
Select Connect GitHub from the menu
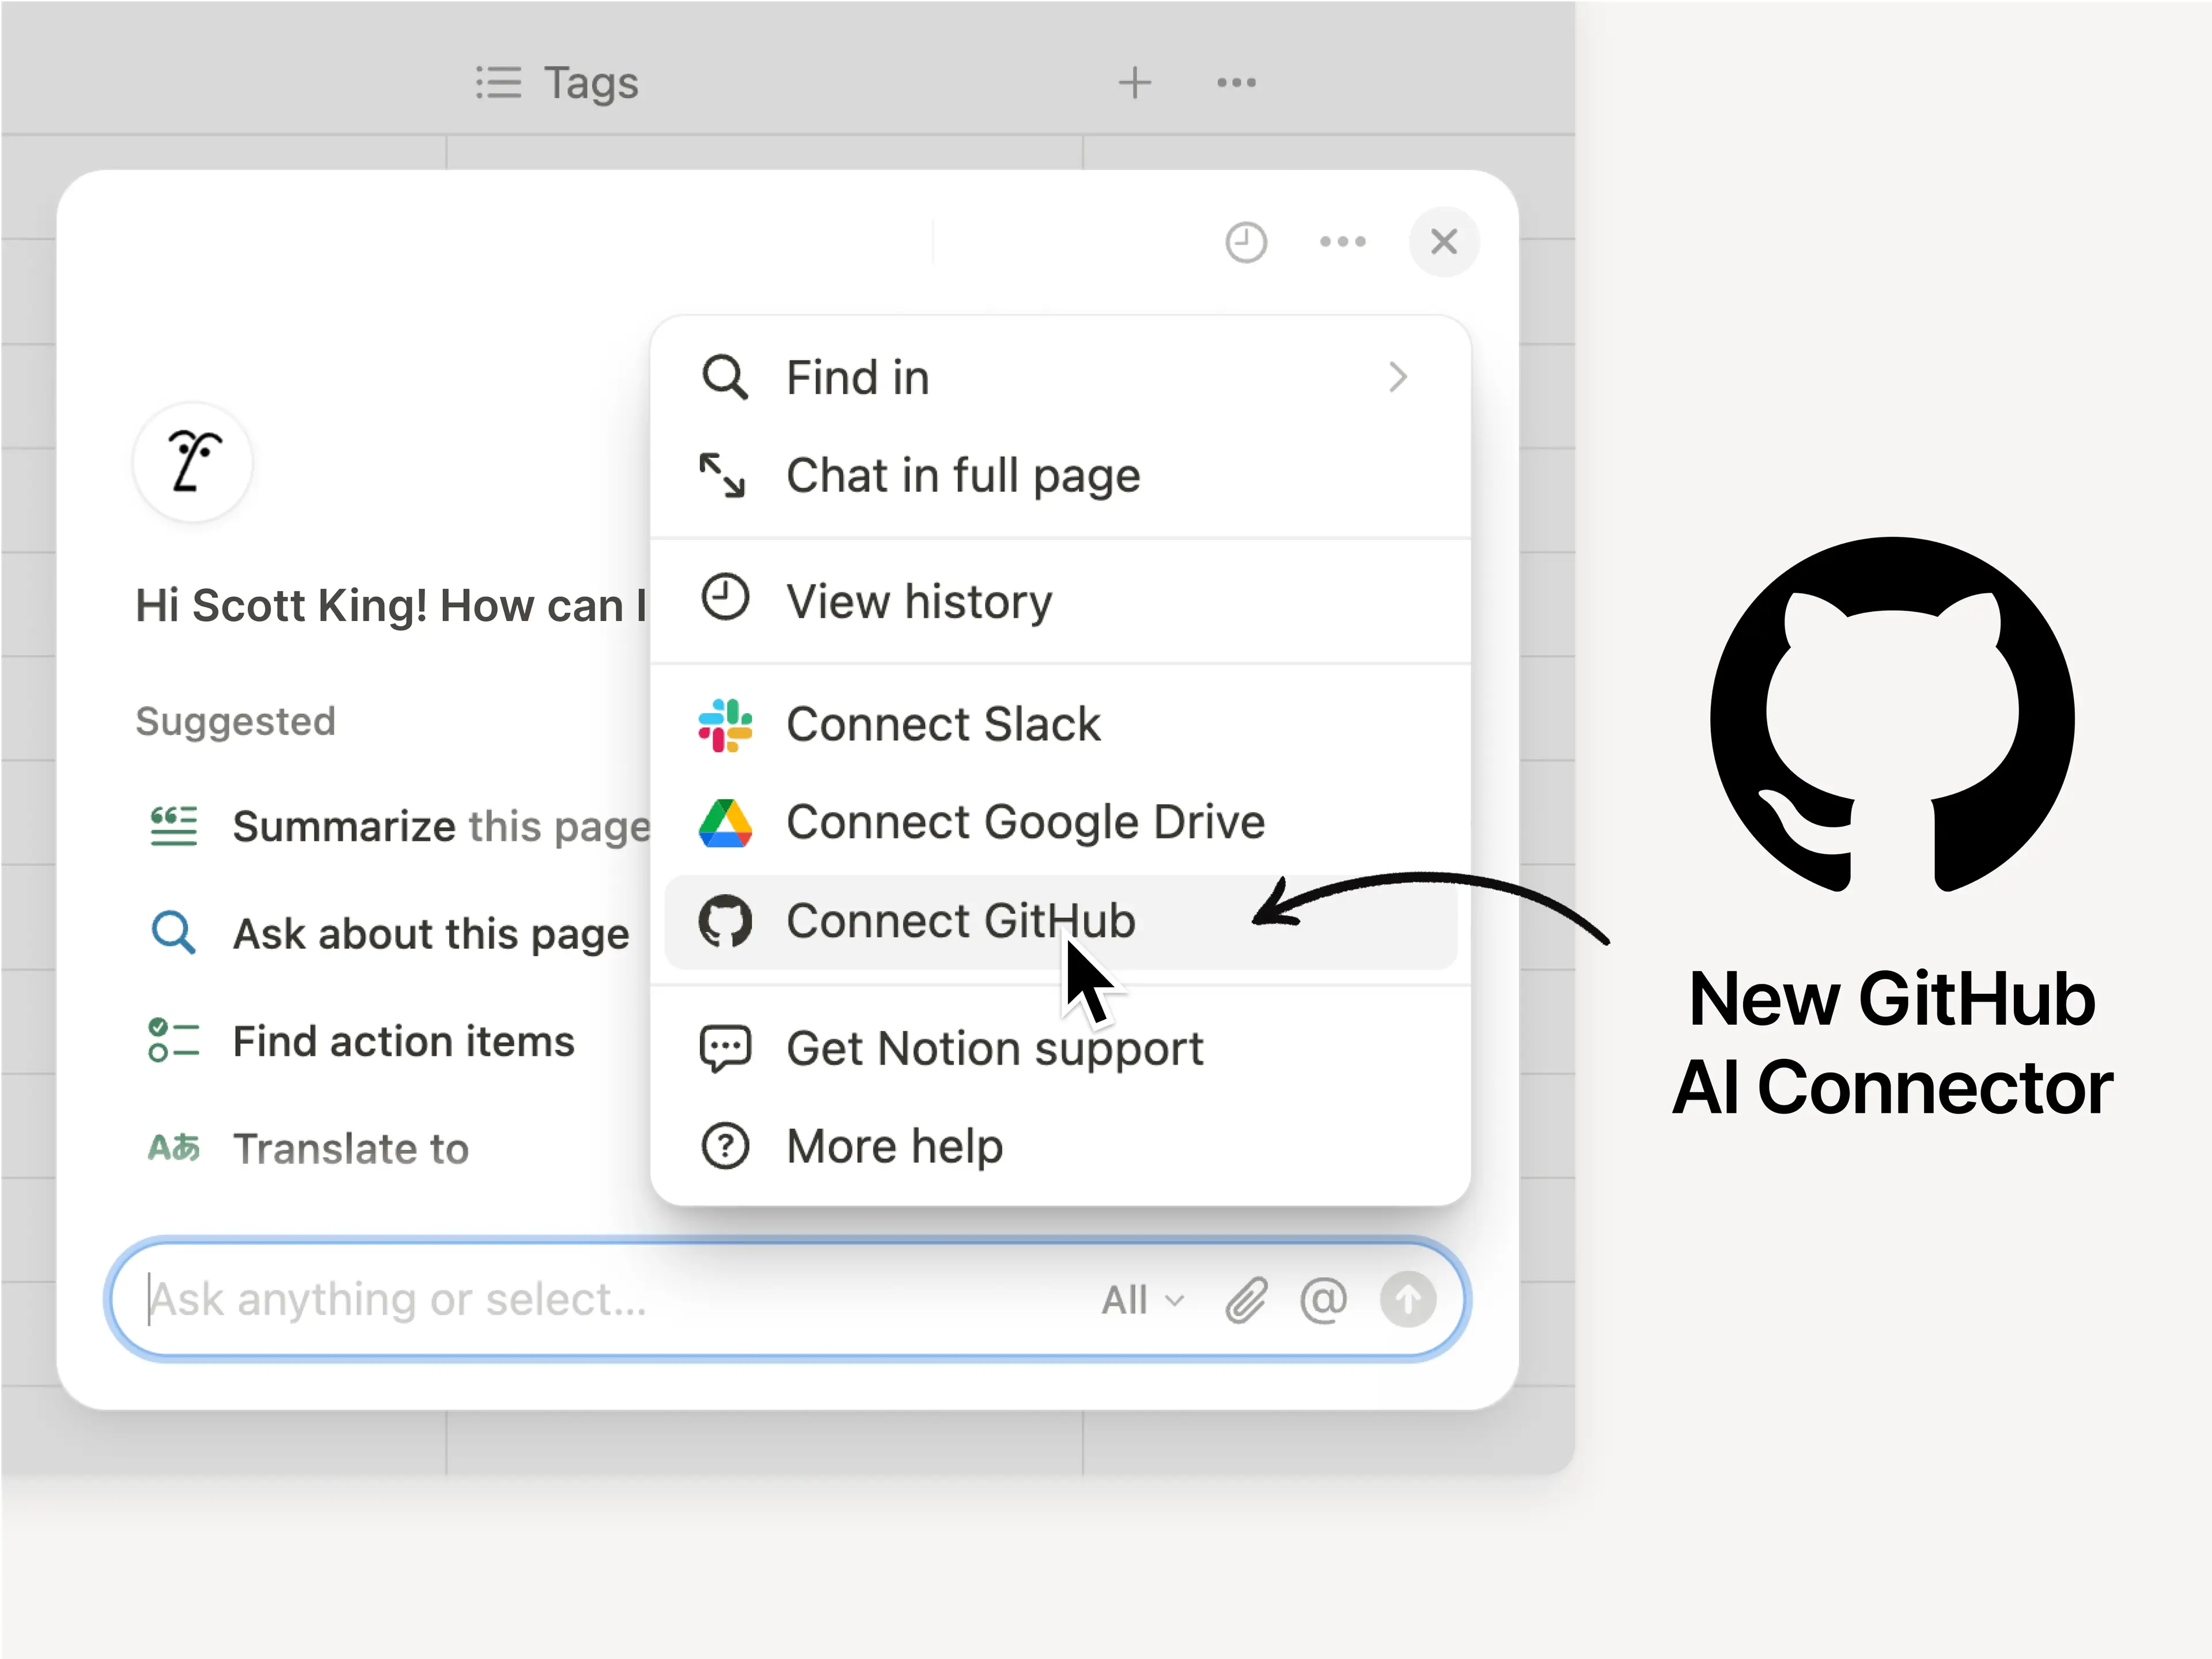[x=960, y=921]
